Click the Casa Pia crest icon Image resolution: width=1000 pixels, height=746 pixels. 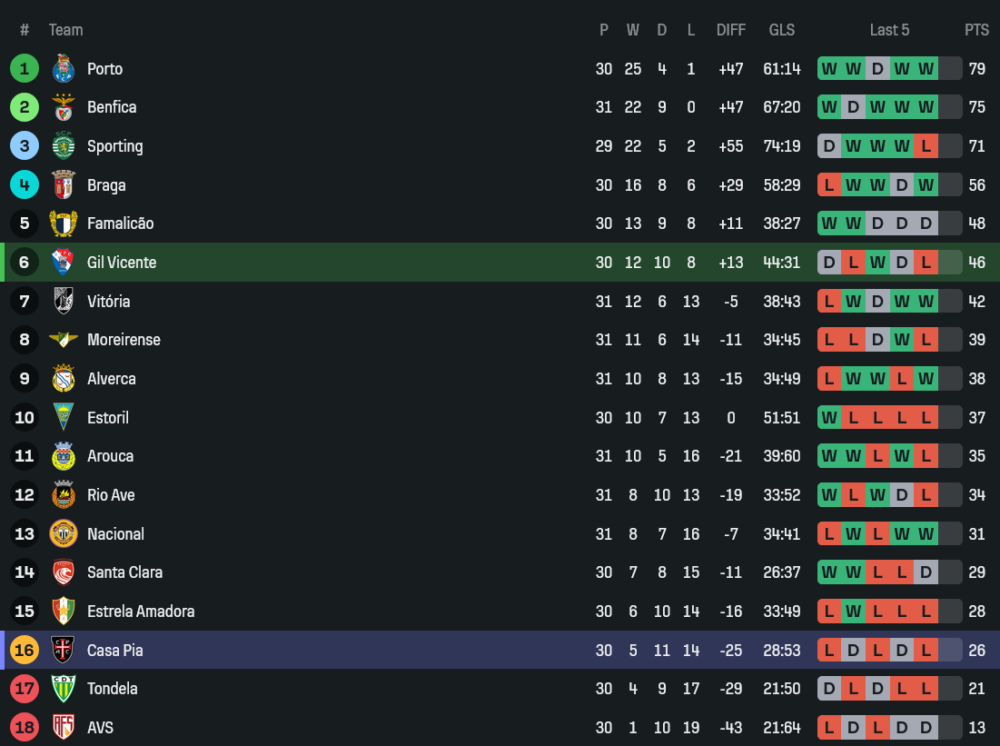point(63,650)
